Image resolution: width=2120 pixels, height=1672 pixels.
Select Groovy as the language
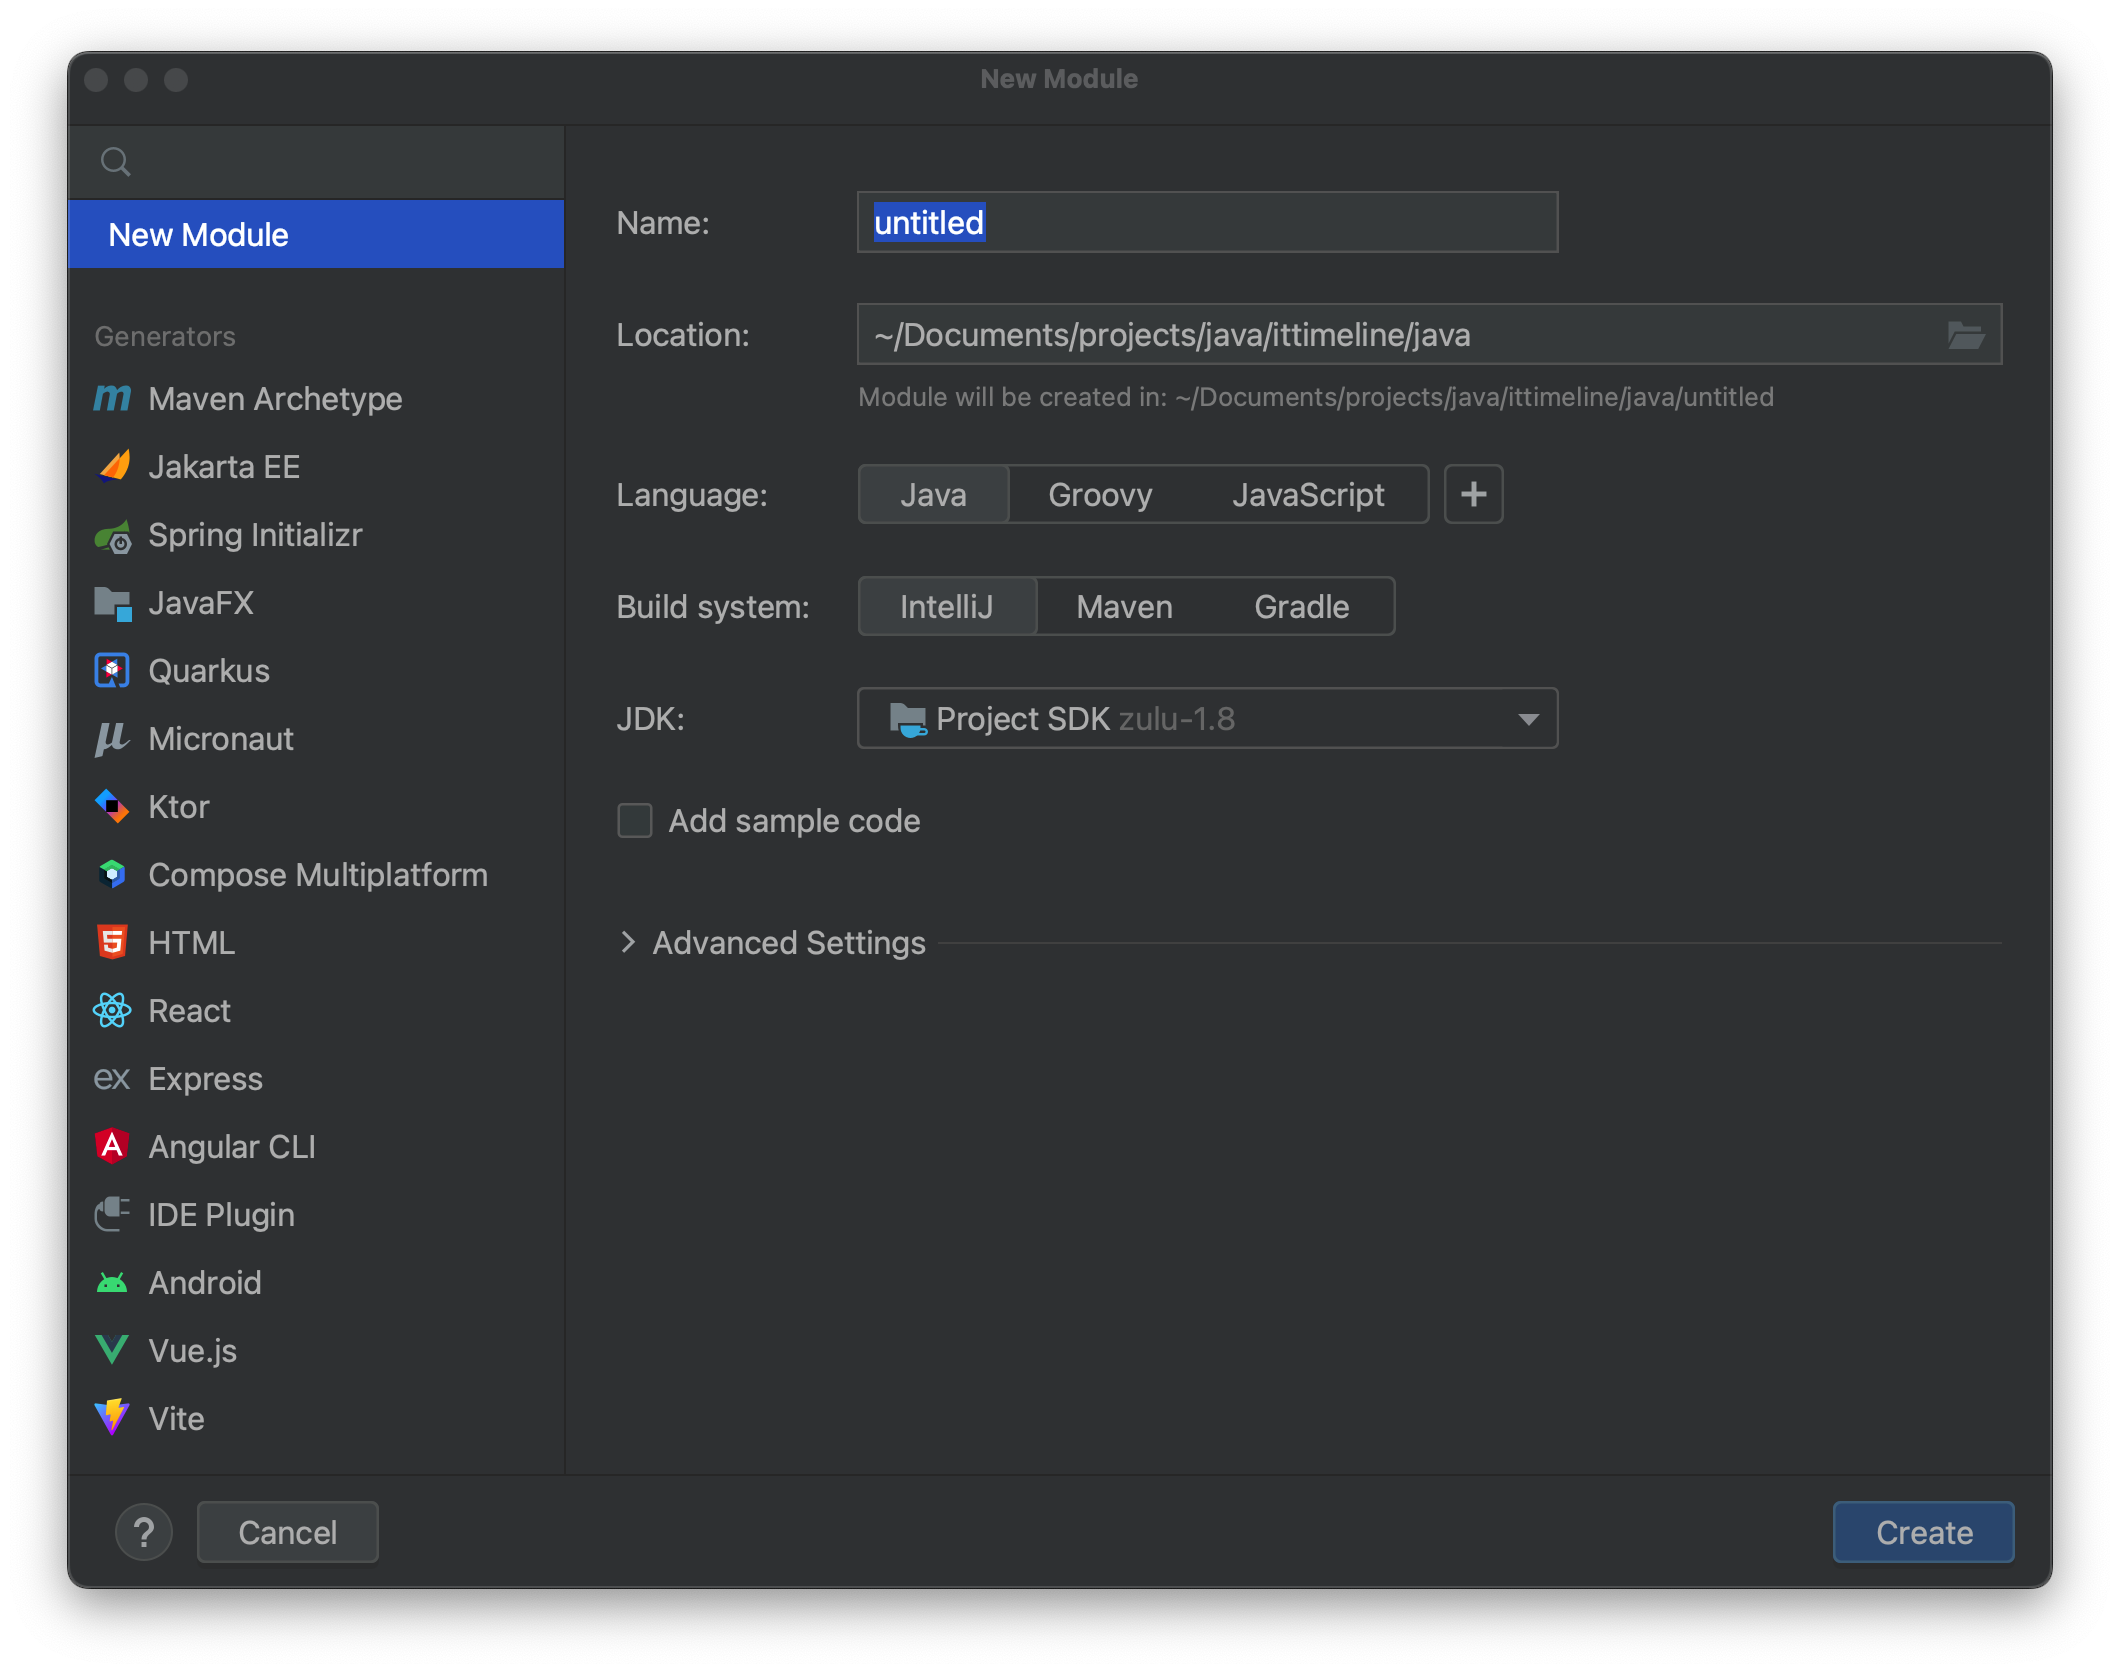point(1100,494)
